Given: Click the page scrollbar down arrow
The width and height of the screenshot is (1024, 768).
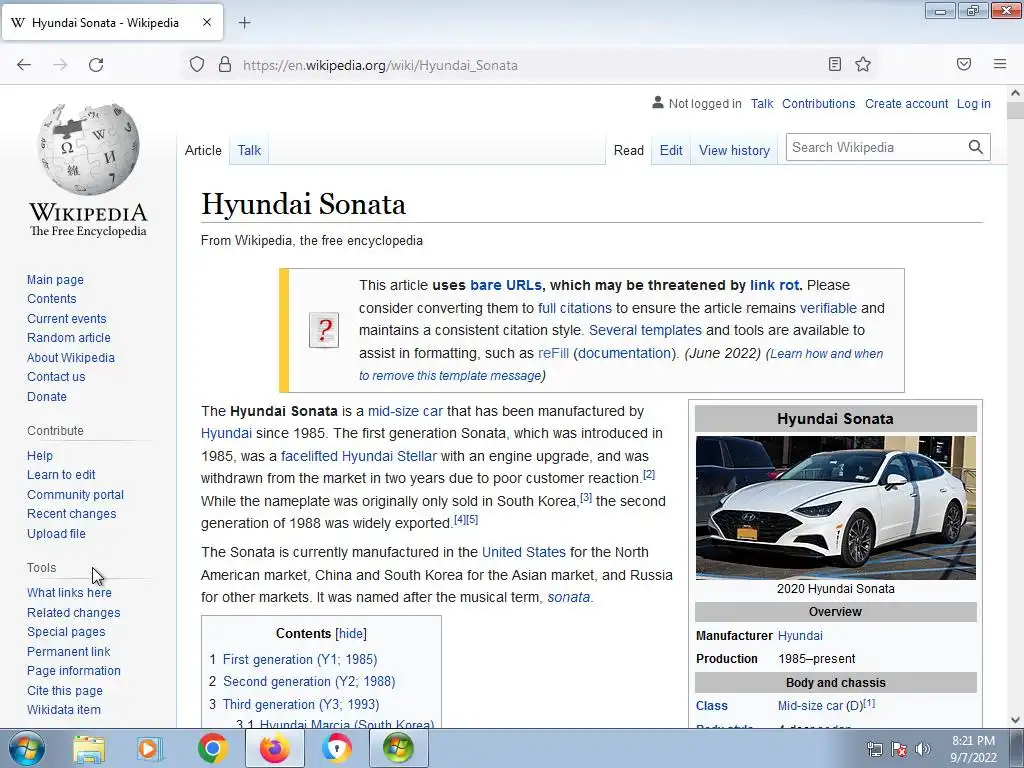Looking at the screenshot, I should click(1015, 720).
